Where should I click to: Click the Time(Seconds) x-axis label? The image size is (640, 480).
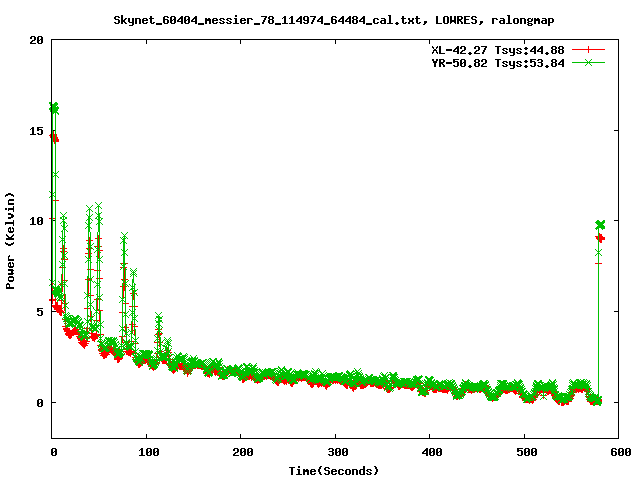click(333, 471)
